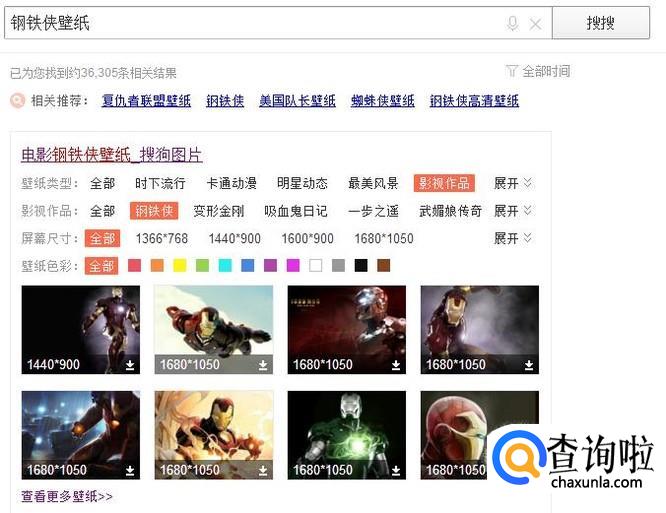Download the flying Iron Man 1680*1050 wallpaper
Viewport: 666px width, 513px height.
point(263,365)
